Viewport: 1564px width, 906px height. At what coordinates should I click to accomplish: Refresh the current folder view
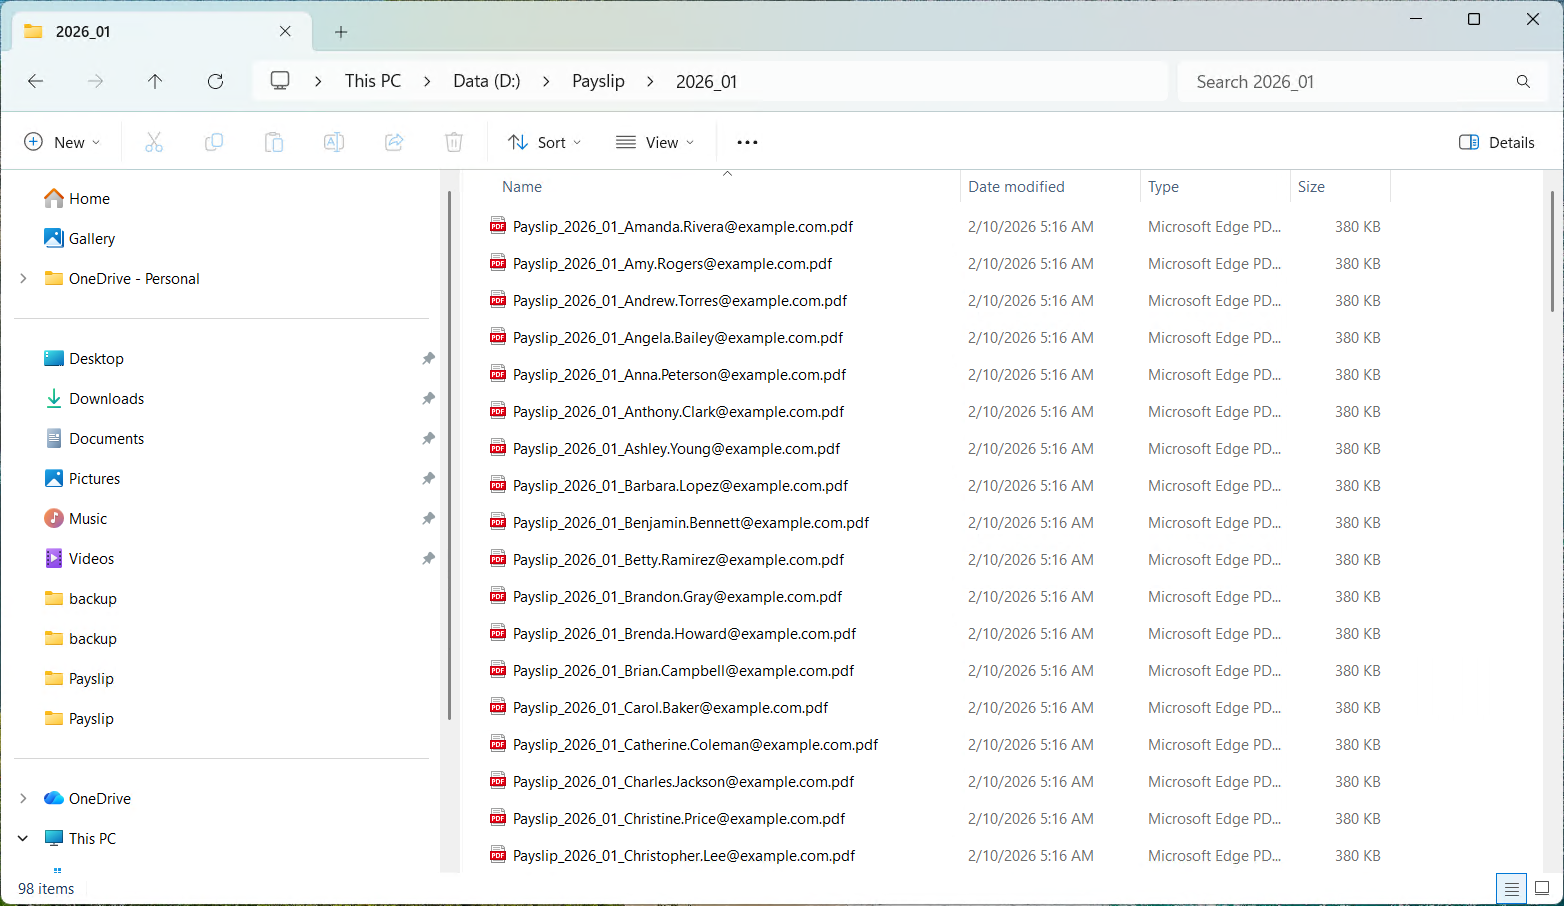pos(215,81)
